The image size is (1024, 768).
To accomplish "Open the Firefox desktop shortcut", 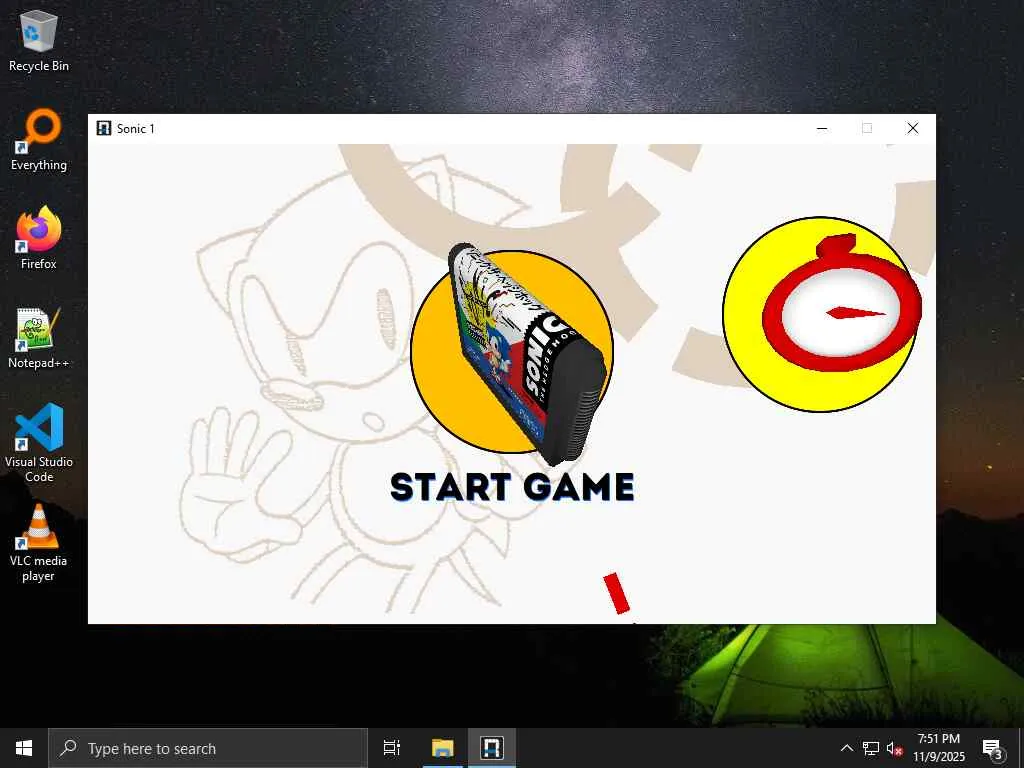I will coord(39,238).
